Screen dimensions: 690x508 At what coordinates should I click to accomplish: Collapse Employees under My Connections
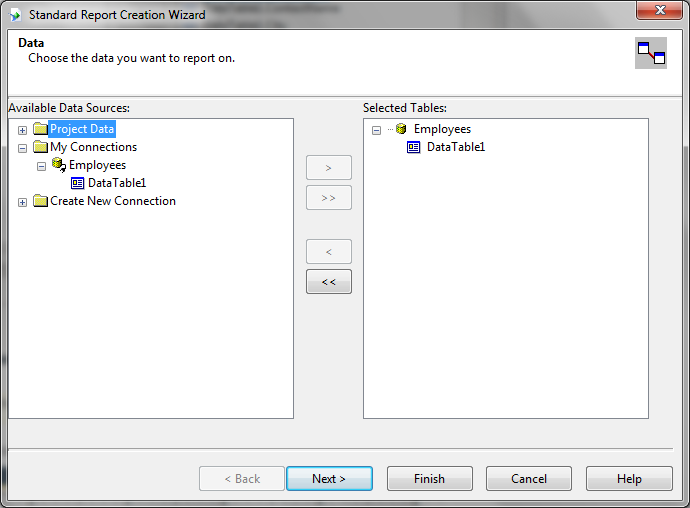[x=41, y=166]
